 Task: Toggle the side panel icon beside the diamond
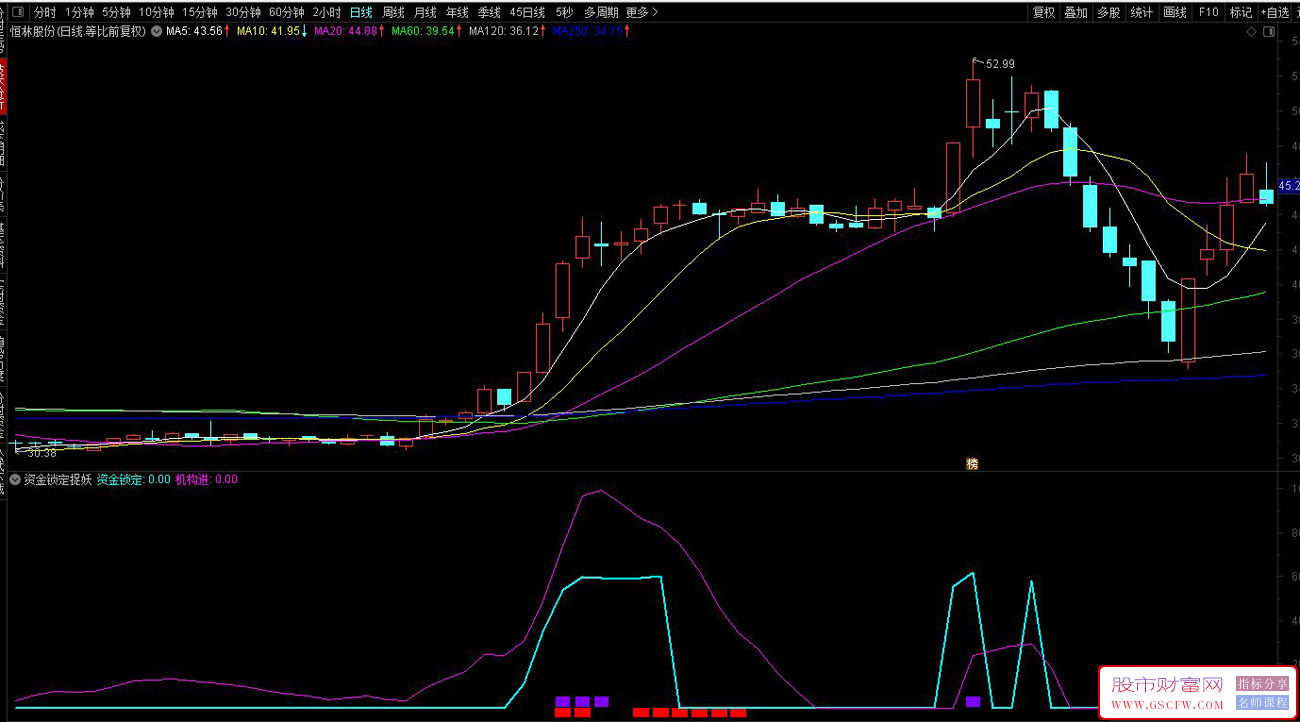(x=1269, y=32)
